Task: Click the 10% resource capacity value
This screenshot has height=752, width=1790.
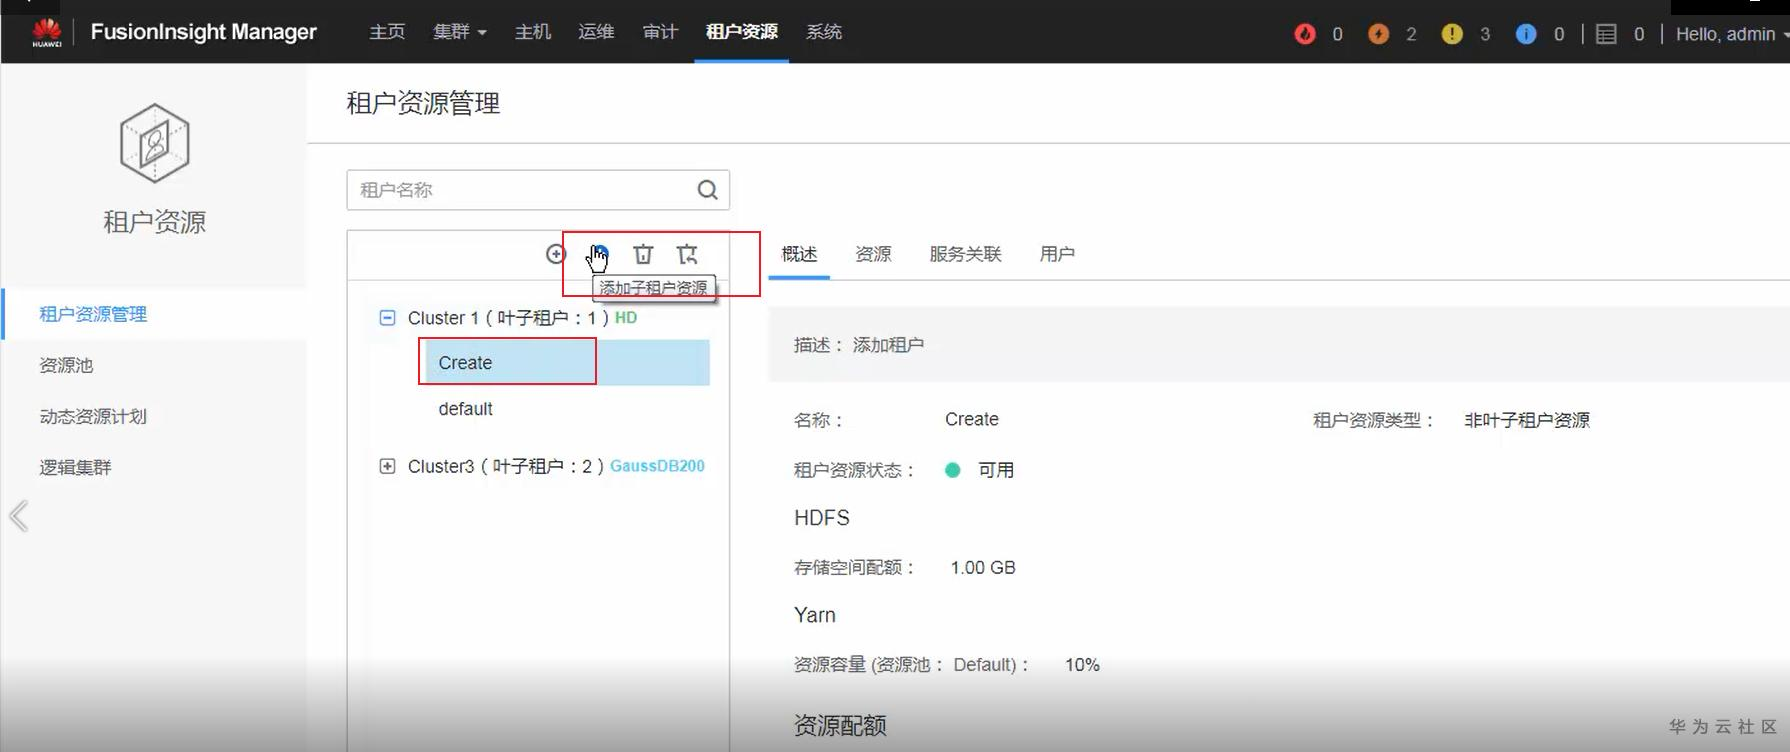Action: coord(1082,665)
